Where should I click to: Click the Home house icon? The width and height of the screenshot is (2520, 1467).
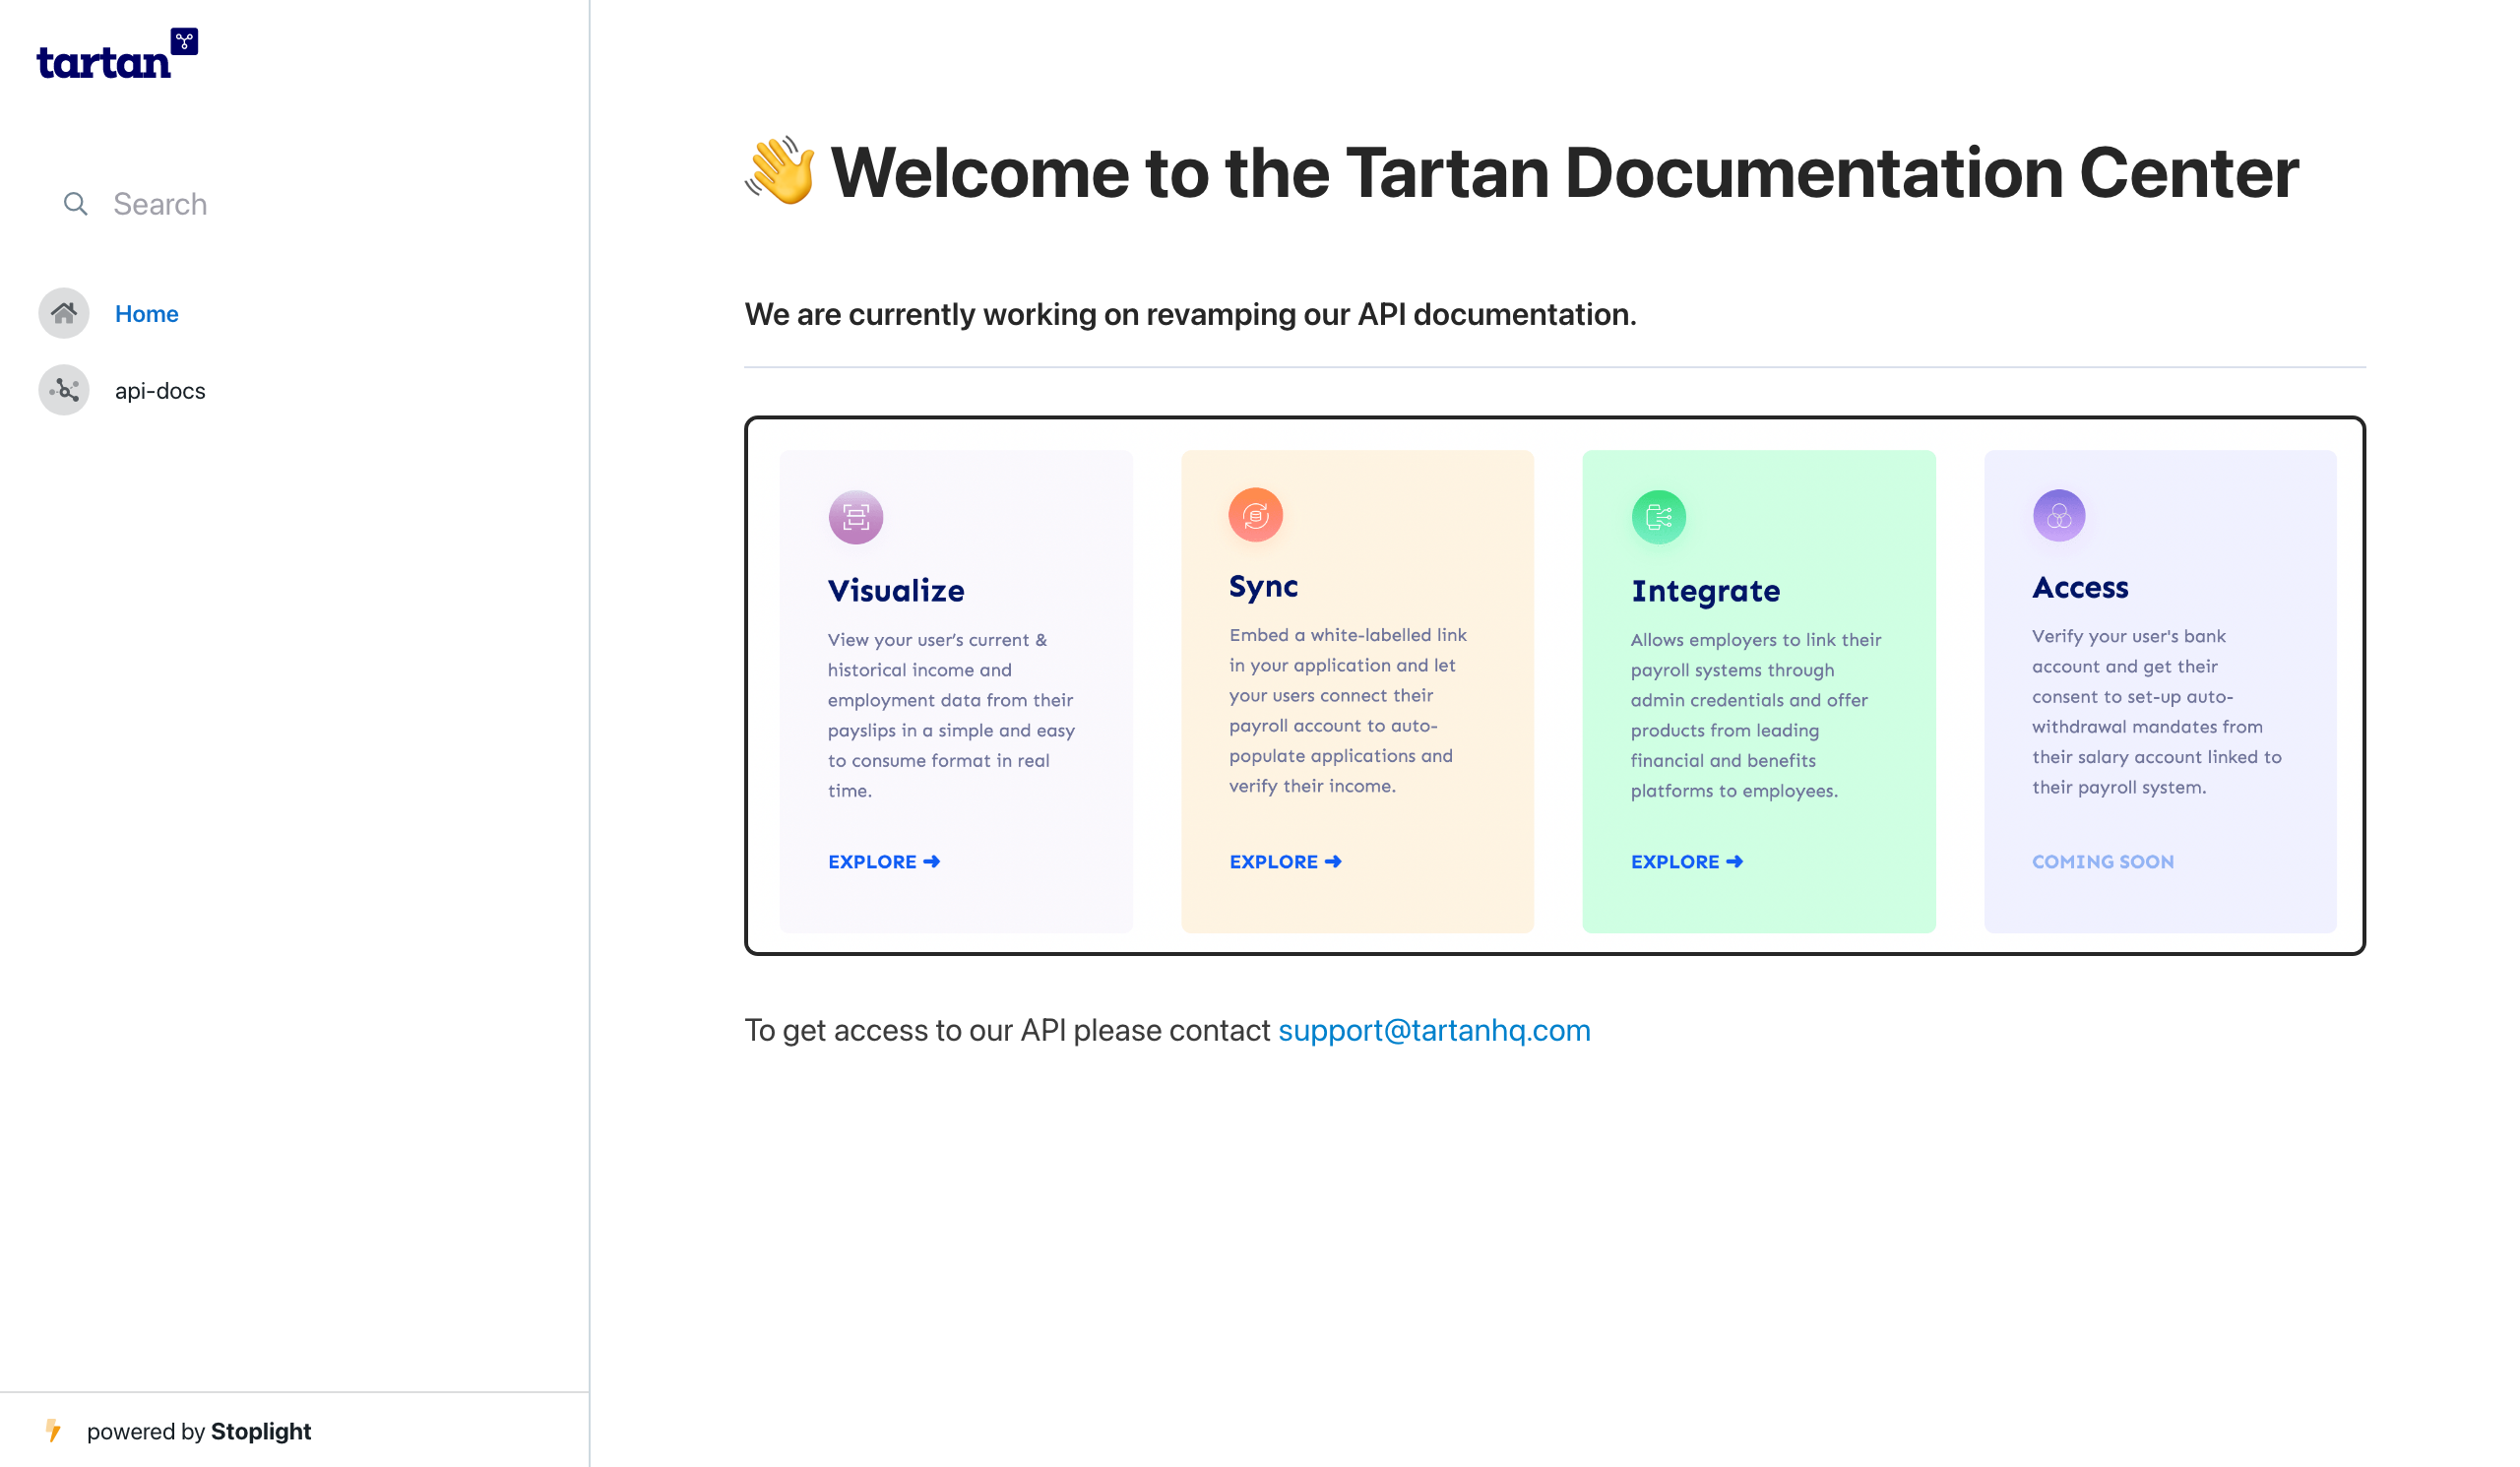64,313
